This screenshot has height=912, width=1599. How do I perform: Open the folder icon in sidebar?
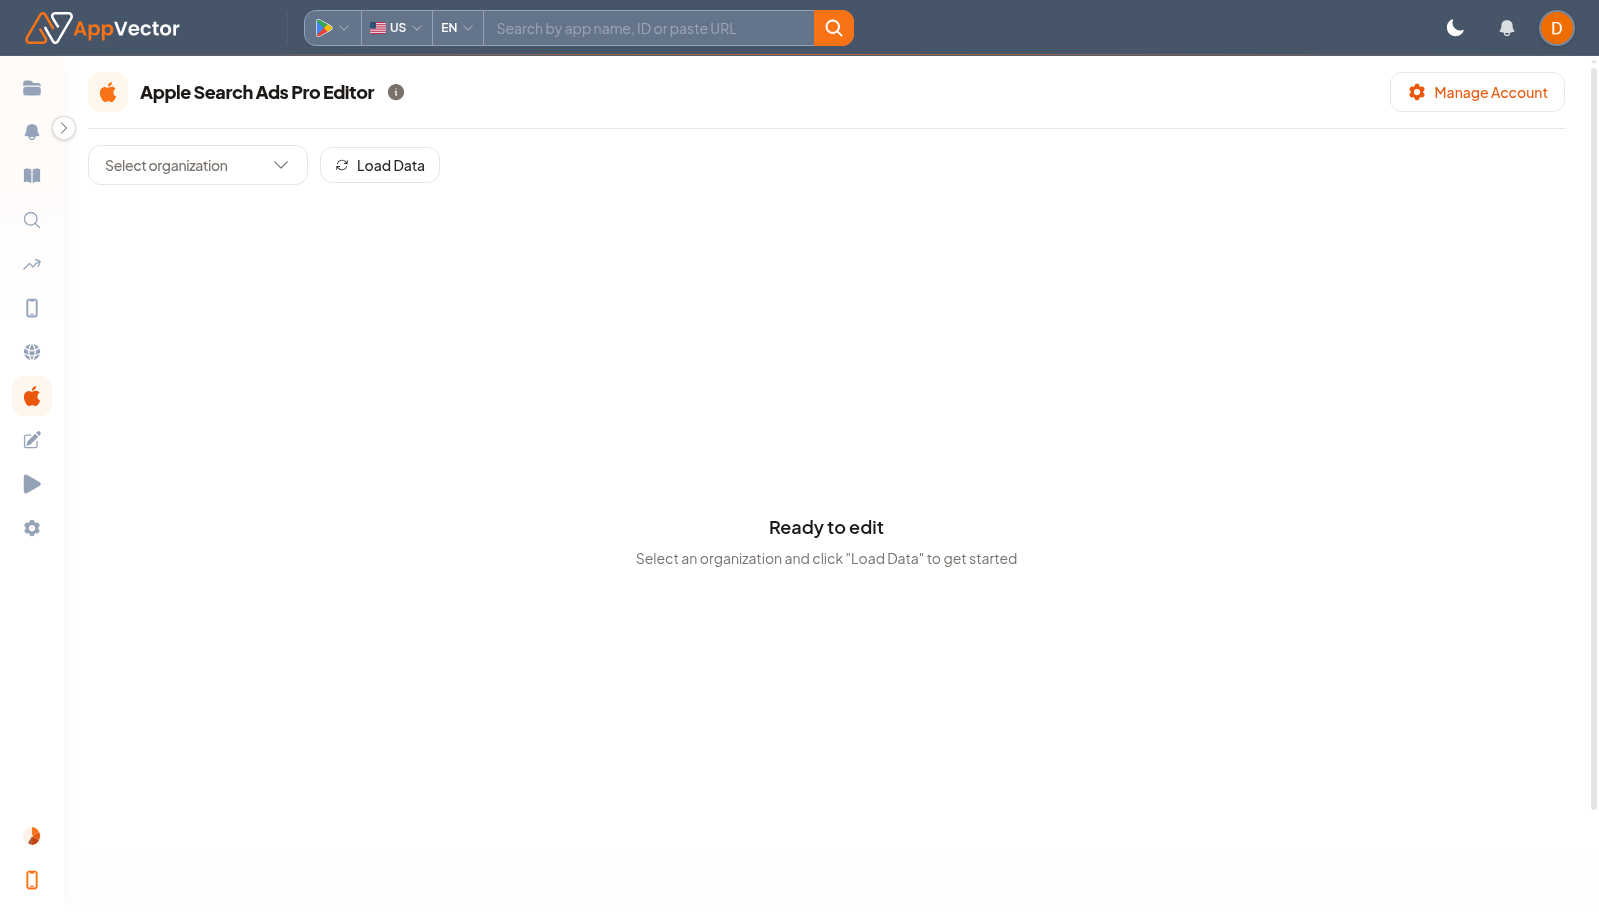[32, 88]
